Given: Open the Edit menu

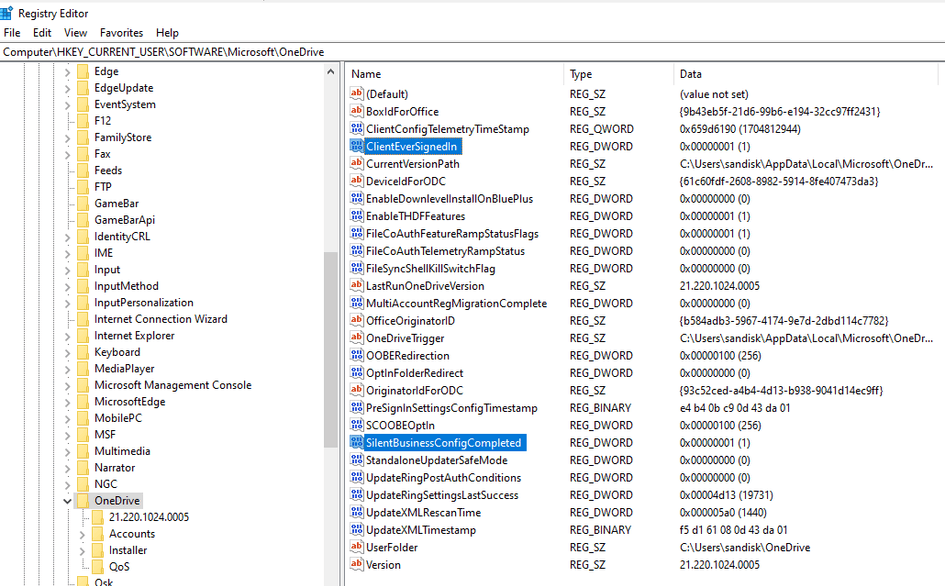Looking at the screenshot, I should (x=42, y=32).
